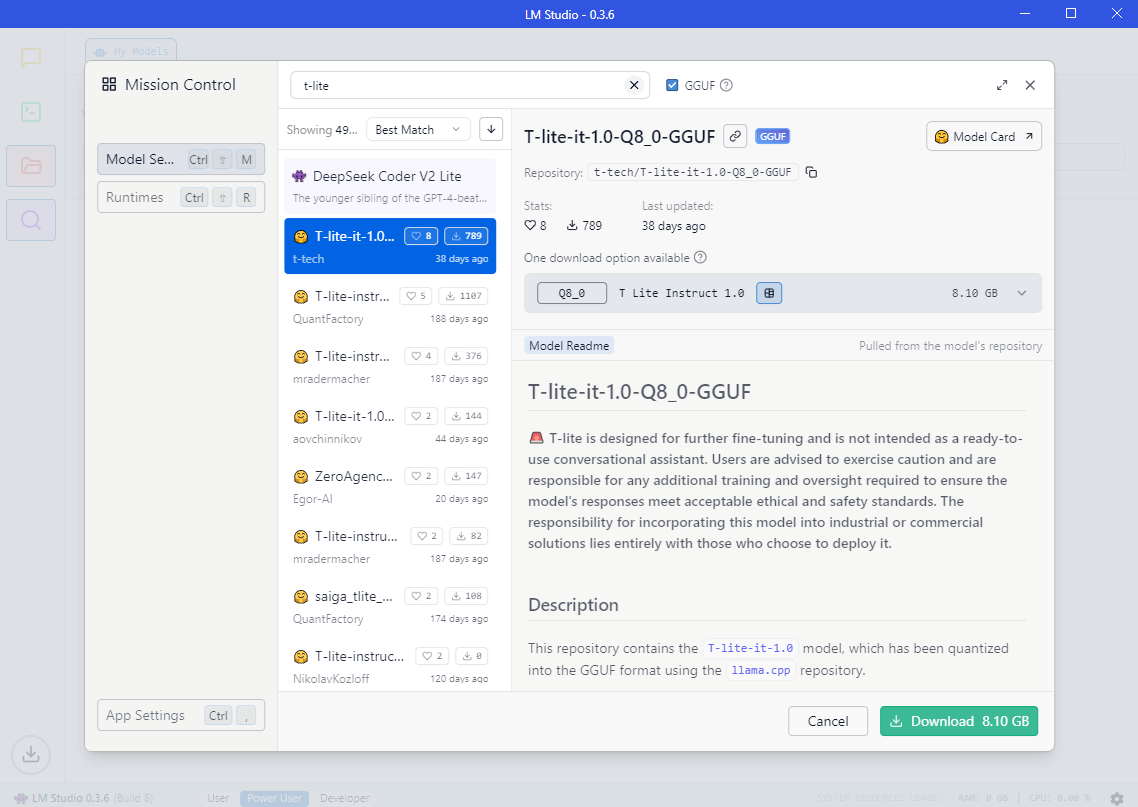
Task: Click the GPU offload icon beside T Lite Instruct
Action: pos(769,293)
